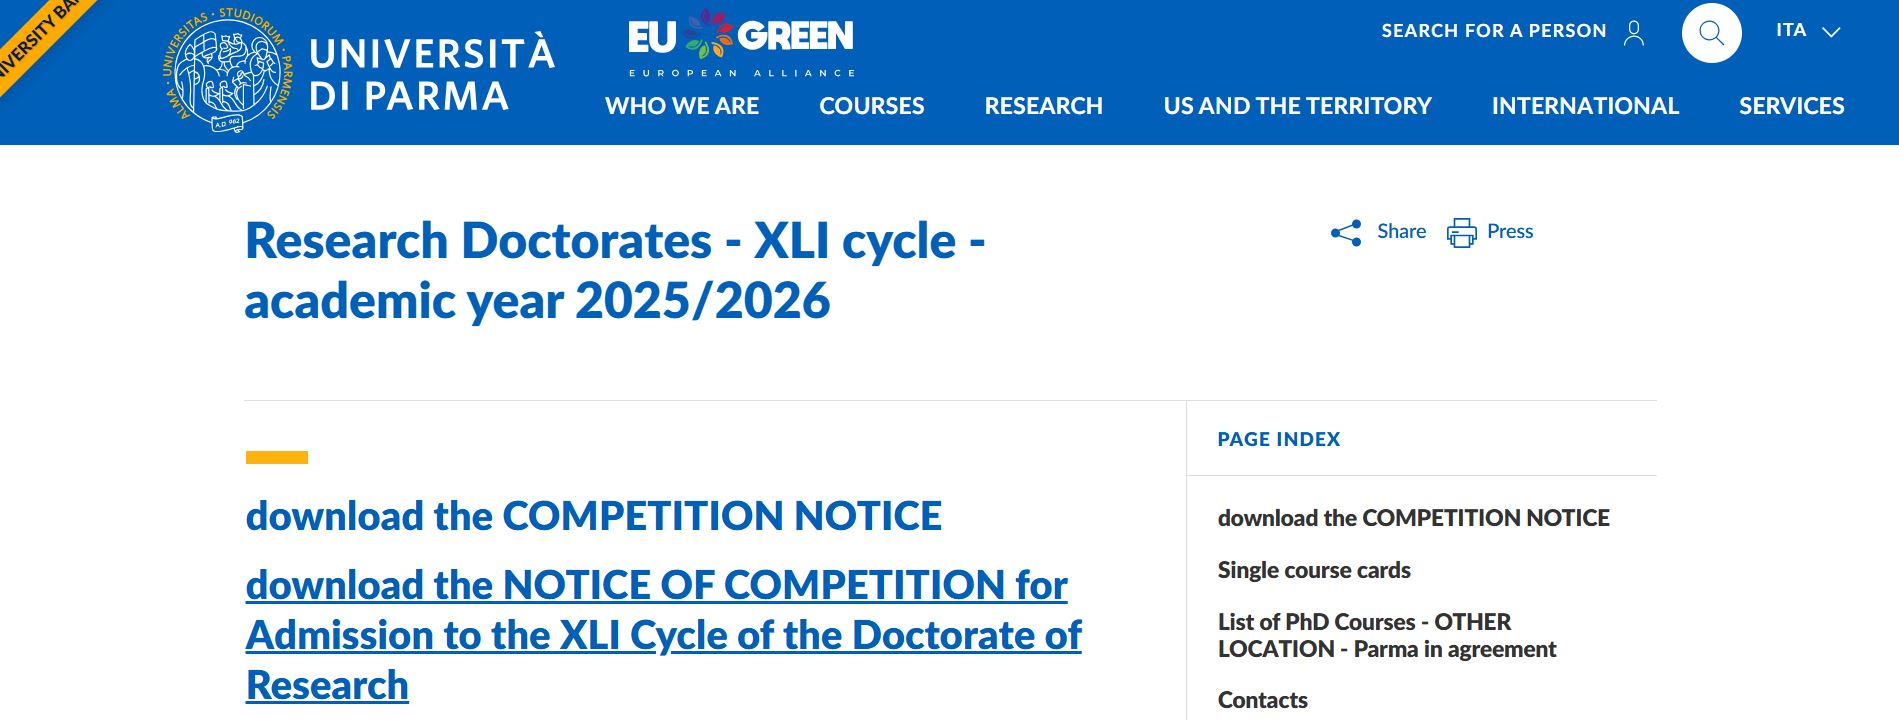Go to List of PhD Courses - Other Location
Image resolution: width=1899 pixels, height=720 pixels.
click(x=1386, y=635)
